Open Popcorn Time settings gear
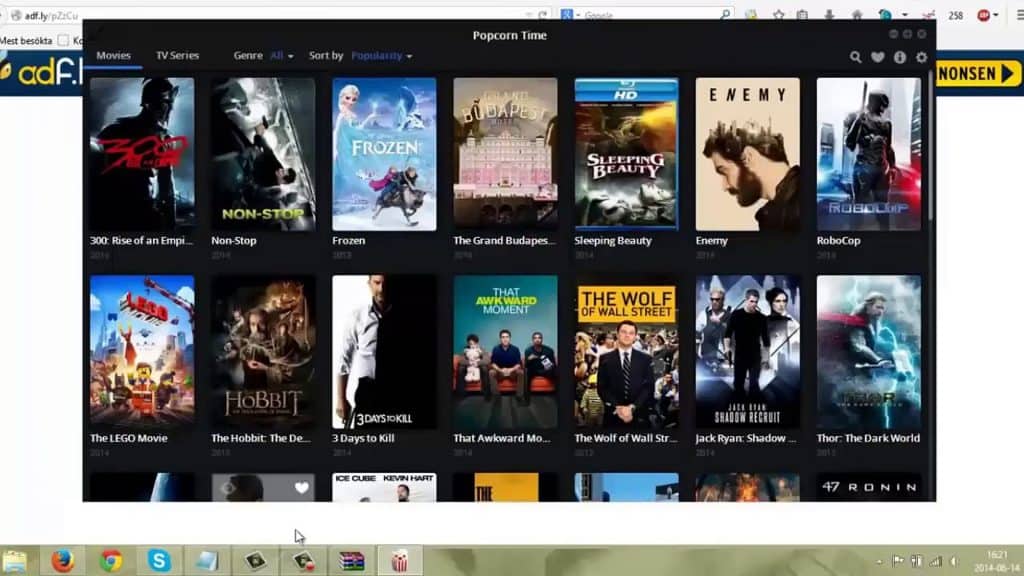This screenshot has width=1024, height=576. click(x=921, y=57)
